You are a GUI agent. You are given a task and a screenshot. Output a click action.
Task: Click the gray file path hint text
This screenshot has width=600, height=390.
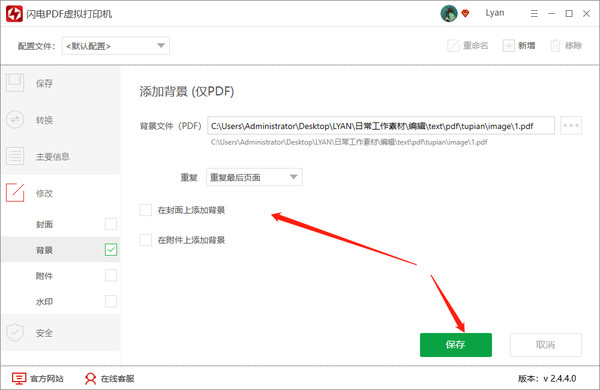pos(349,142)
